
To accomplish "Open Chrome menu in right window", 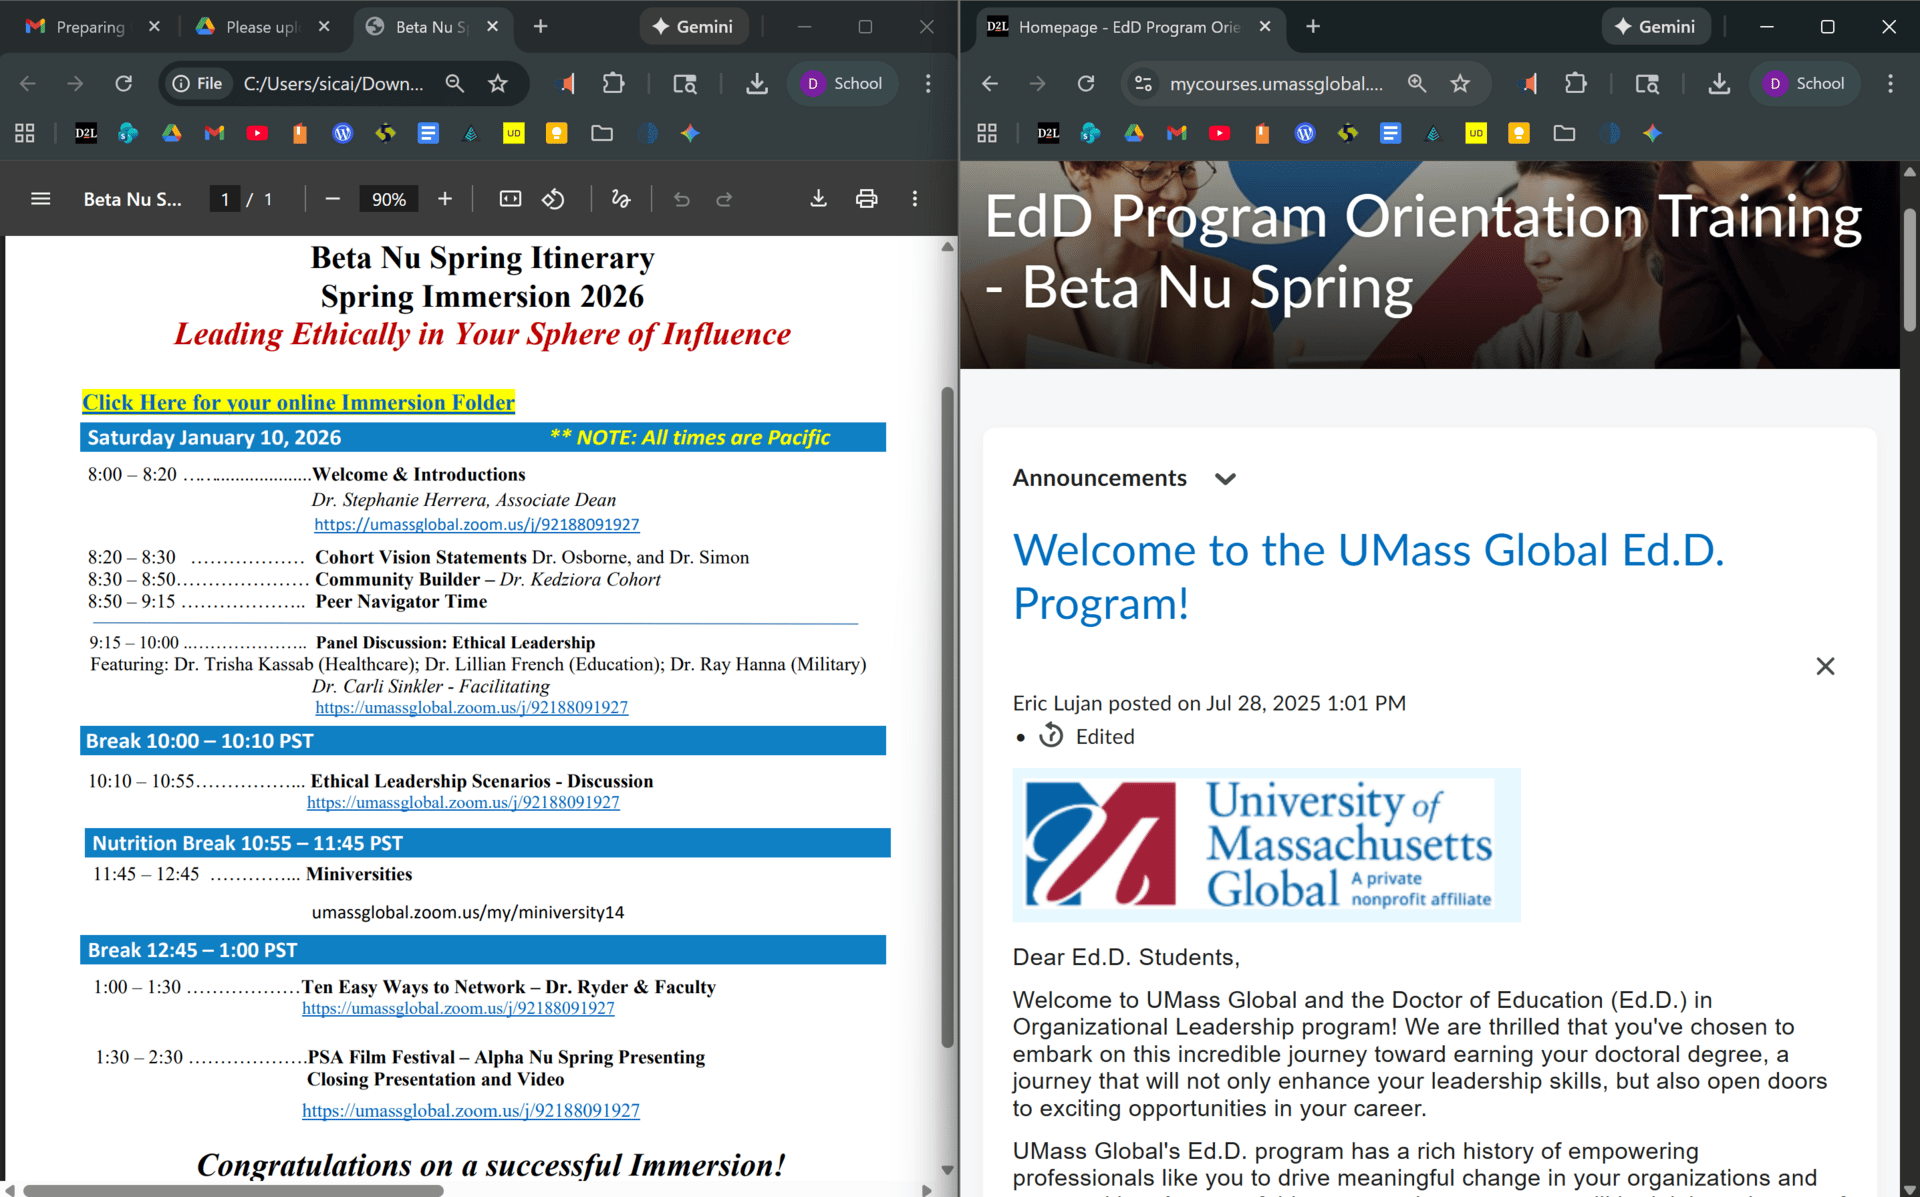I will click(1889, 84).
